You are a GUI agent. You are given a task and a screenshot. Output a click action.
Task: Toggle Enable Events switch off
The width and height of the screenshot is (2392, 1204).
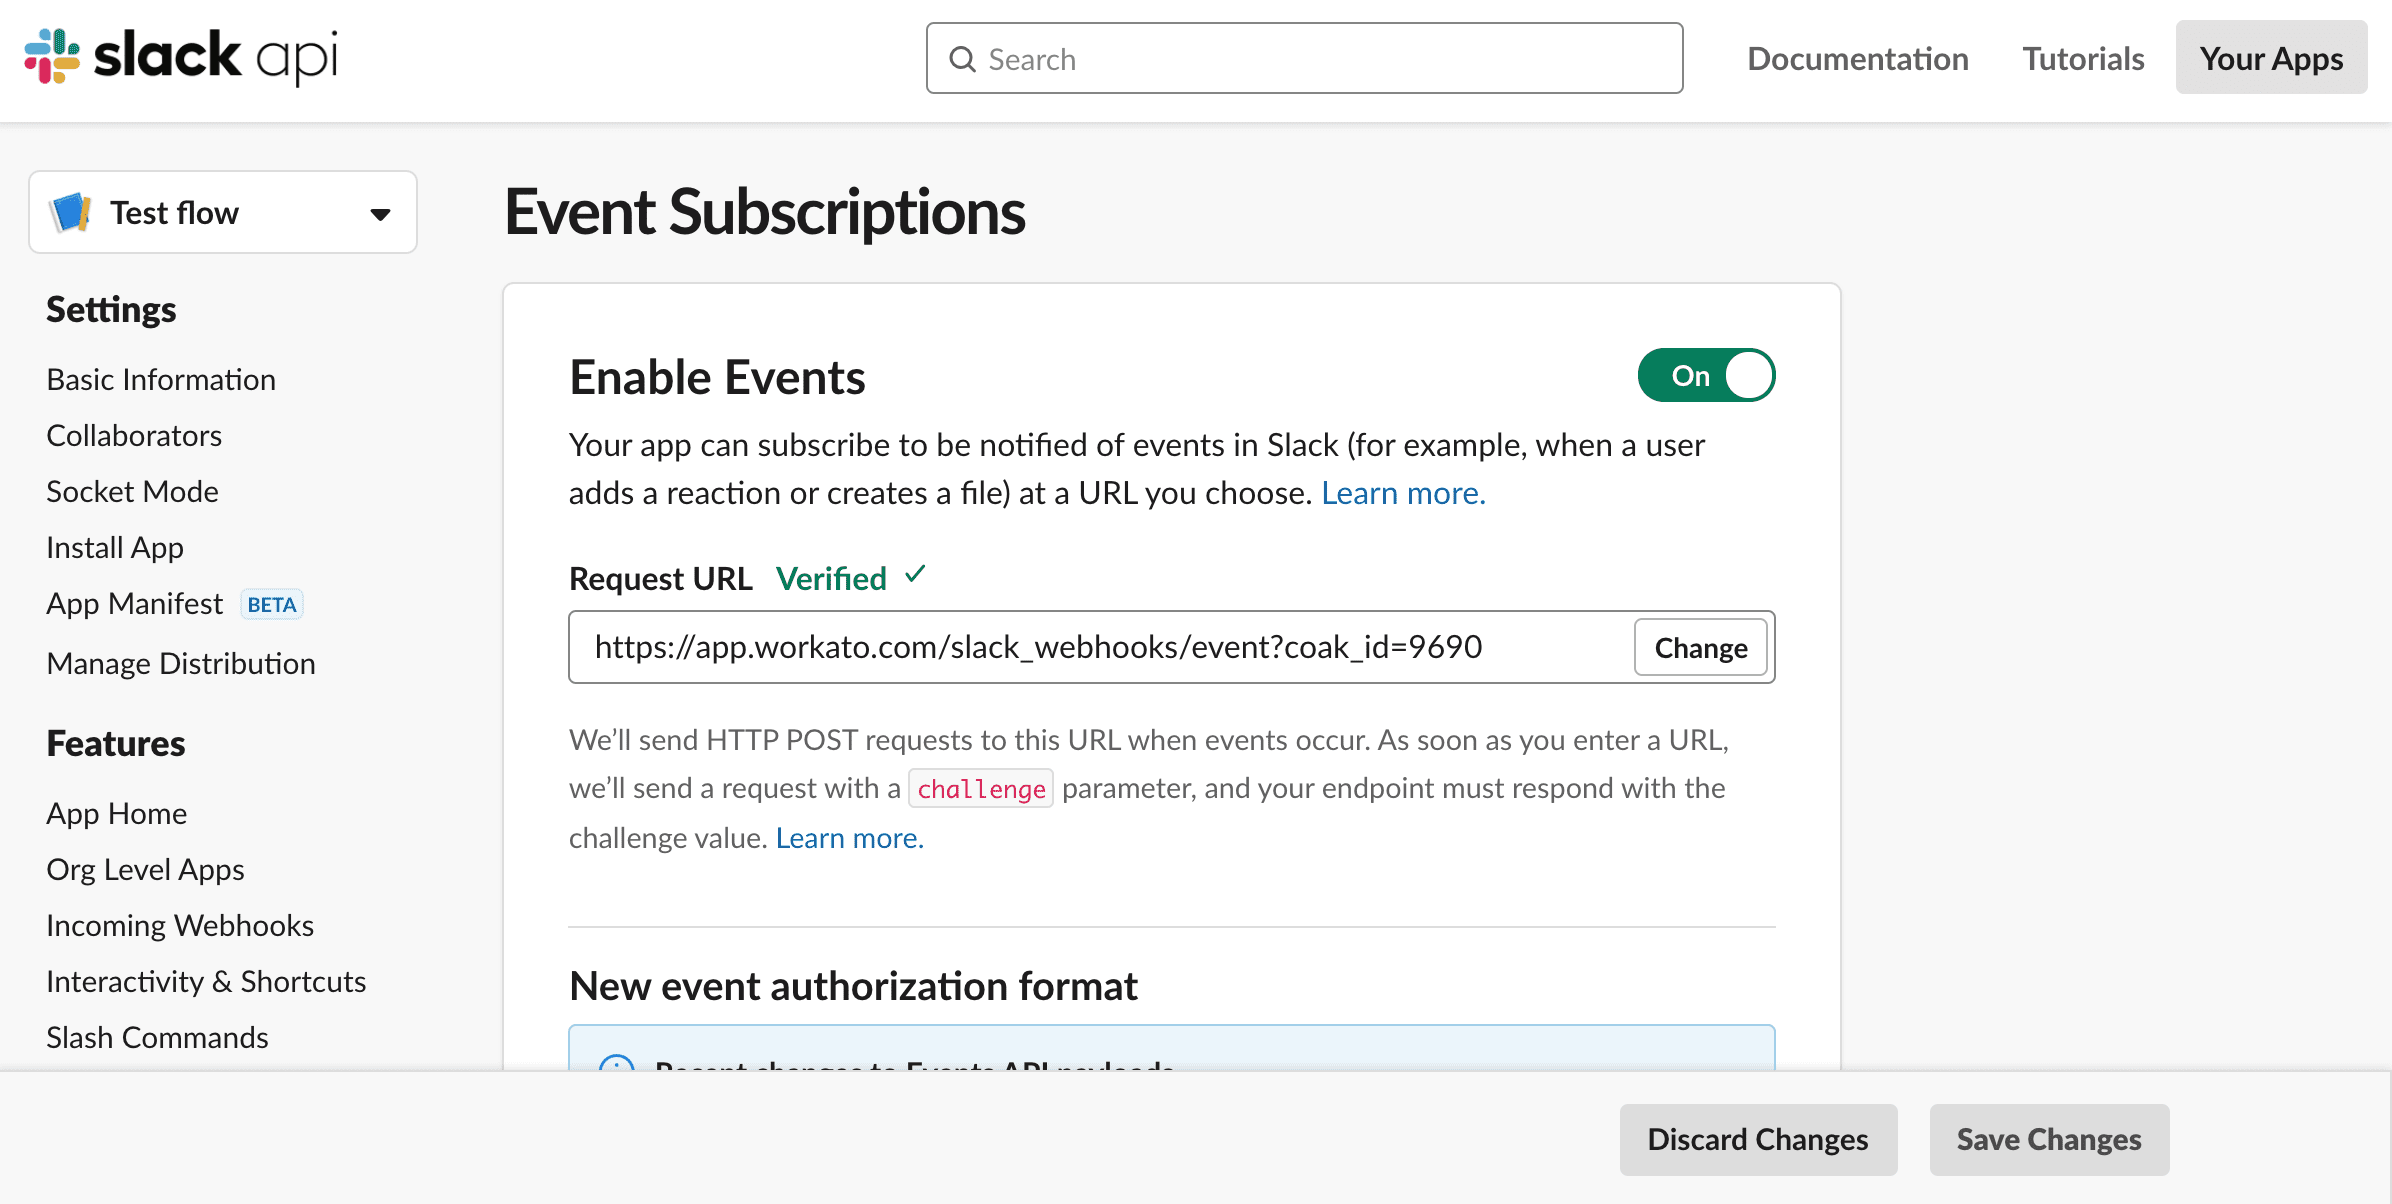click(x=1706, y=375)
